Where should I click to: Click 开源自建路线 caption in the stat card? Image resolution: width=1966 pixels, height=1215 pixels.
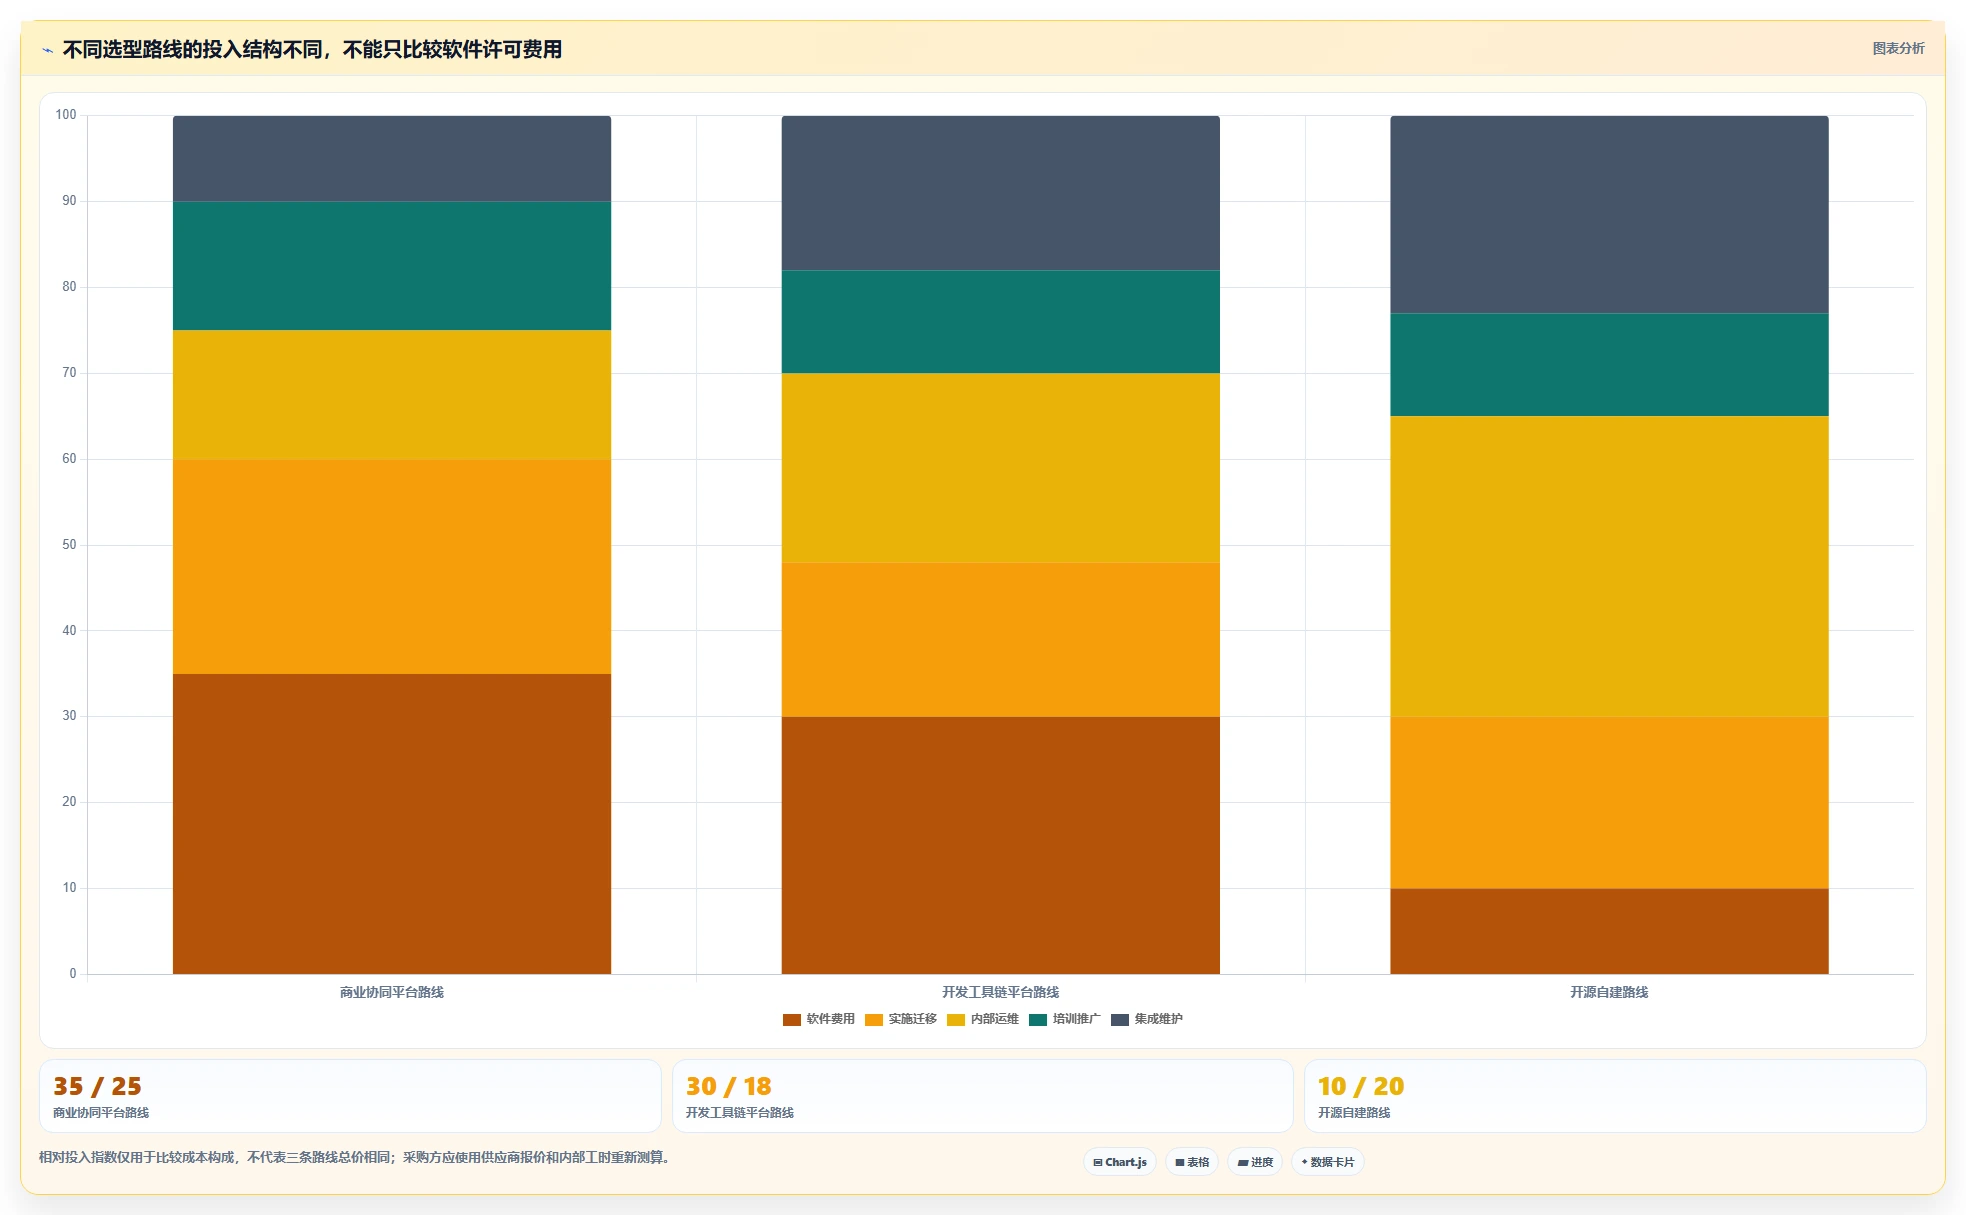click(1354, 1113)
